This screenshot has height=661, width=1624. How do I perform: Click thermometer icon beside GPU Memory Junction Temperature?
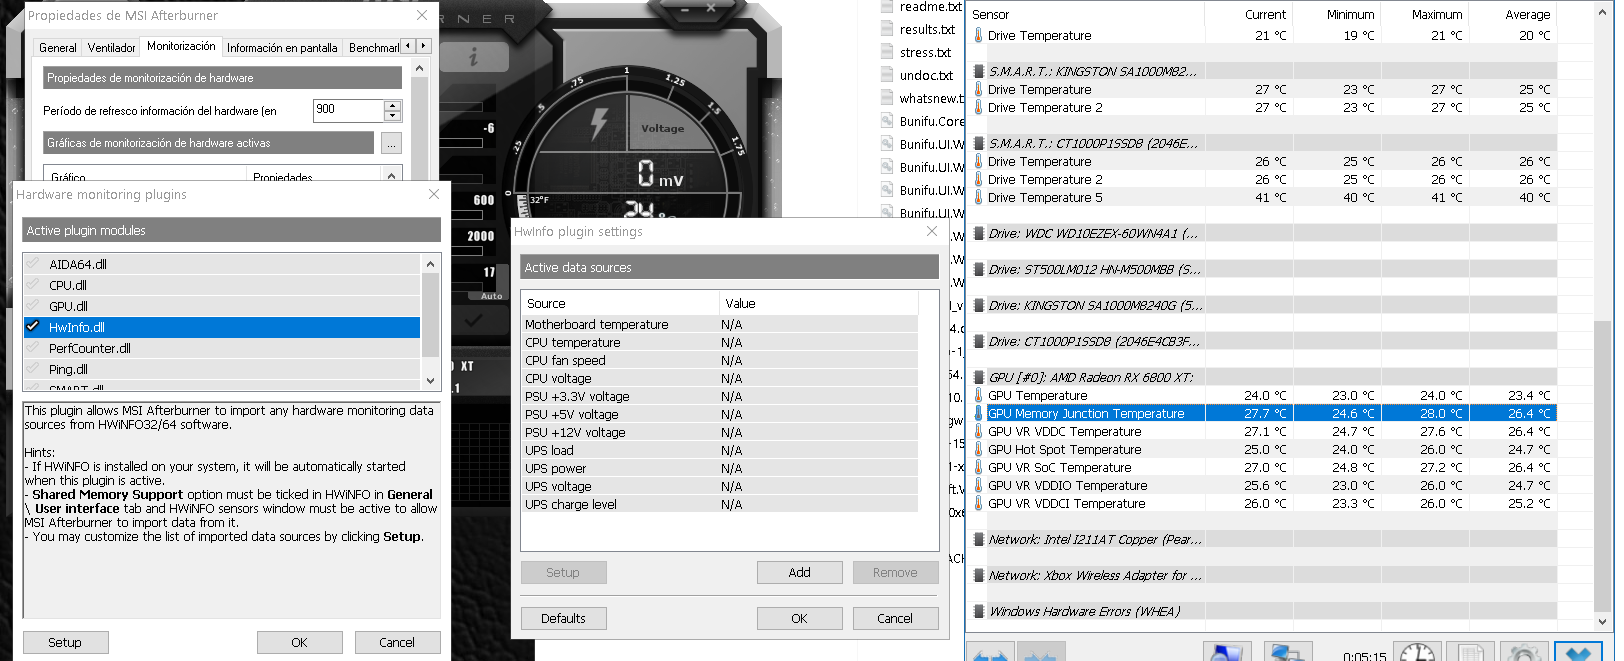[978, 413]
